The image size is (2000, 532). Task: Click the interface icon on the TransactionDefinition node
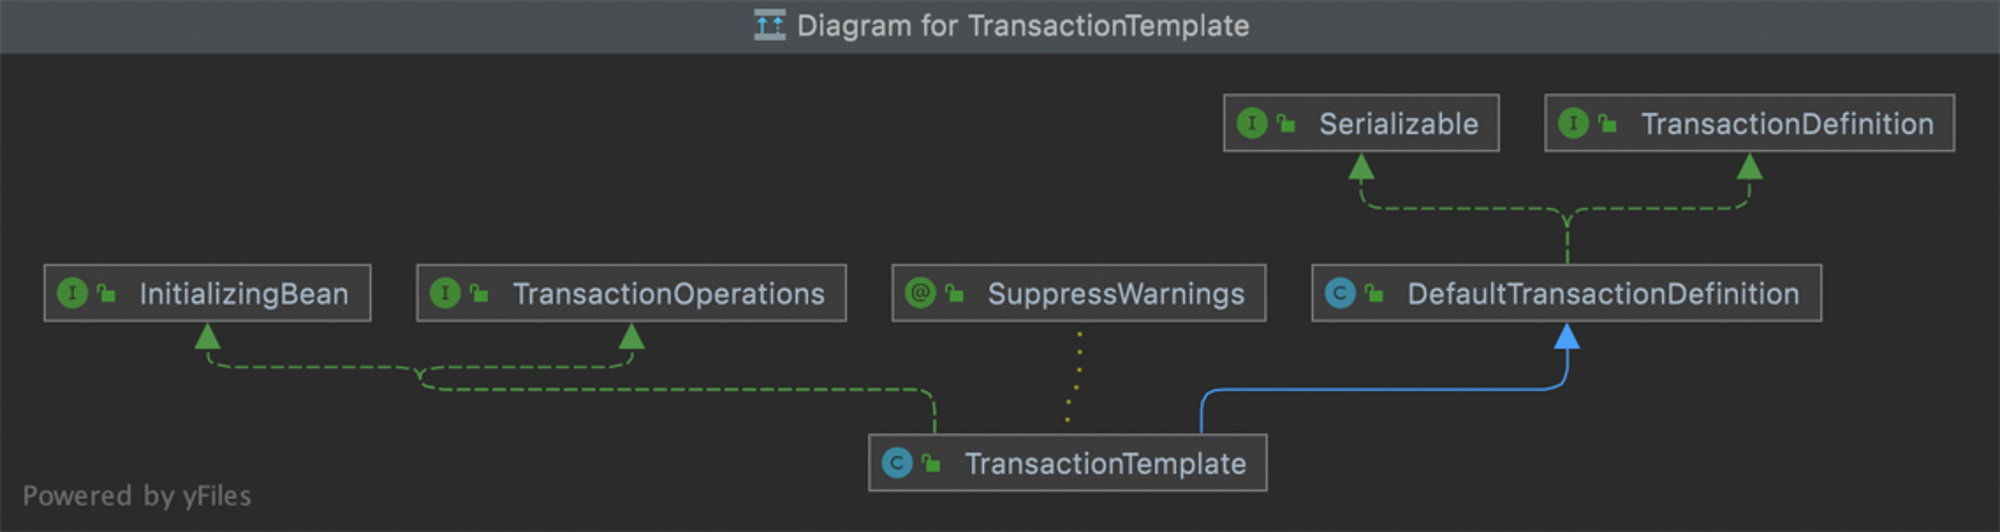[1573, 124]
